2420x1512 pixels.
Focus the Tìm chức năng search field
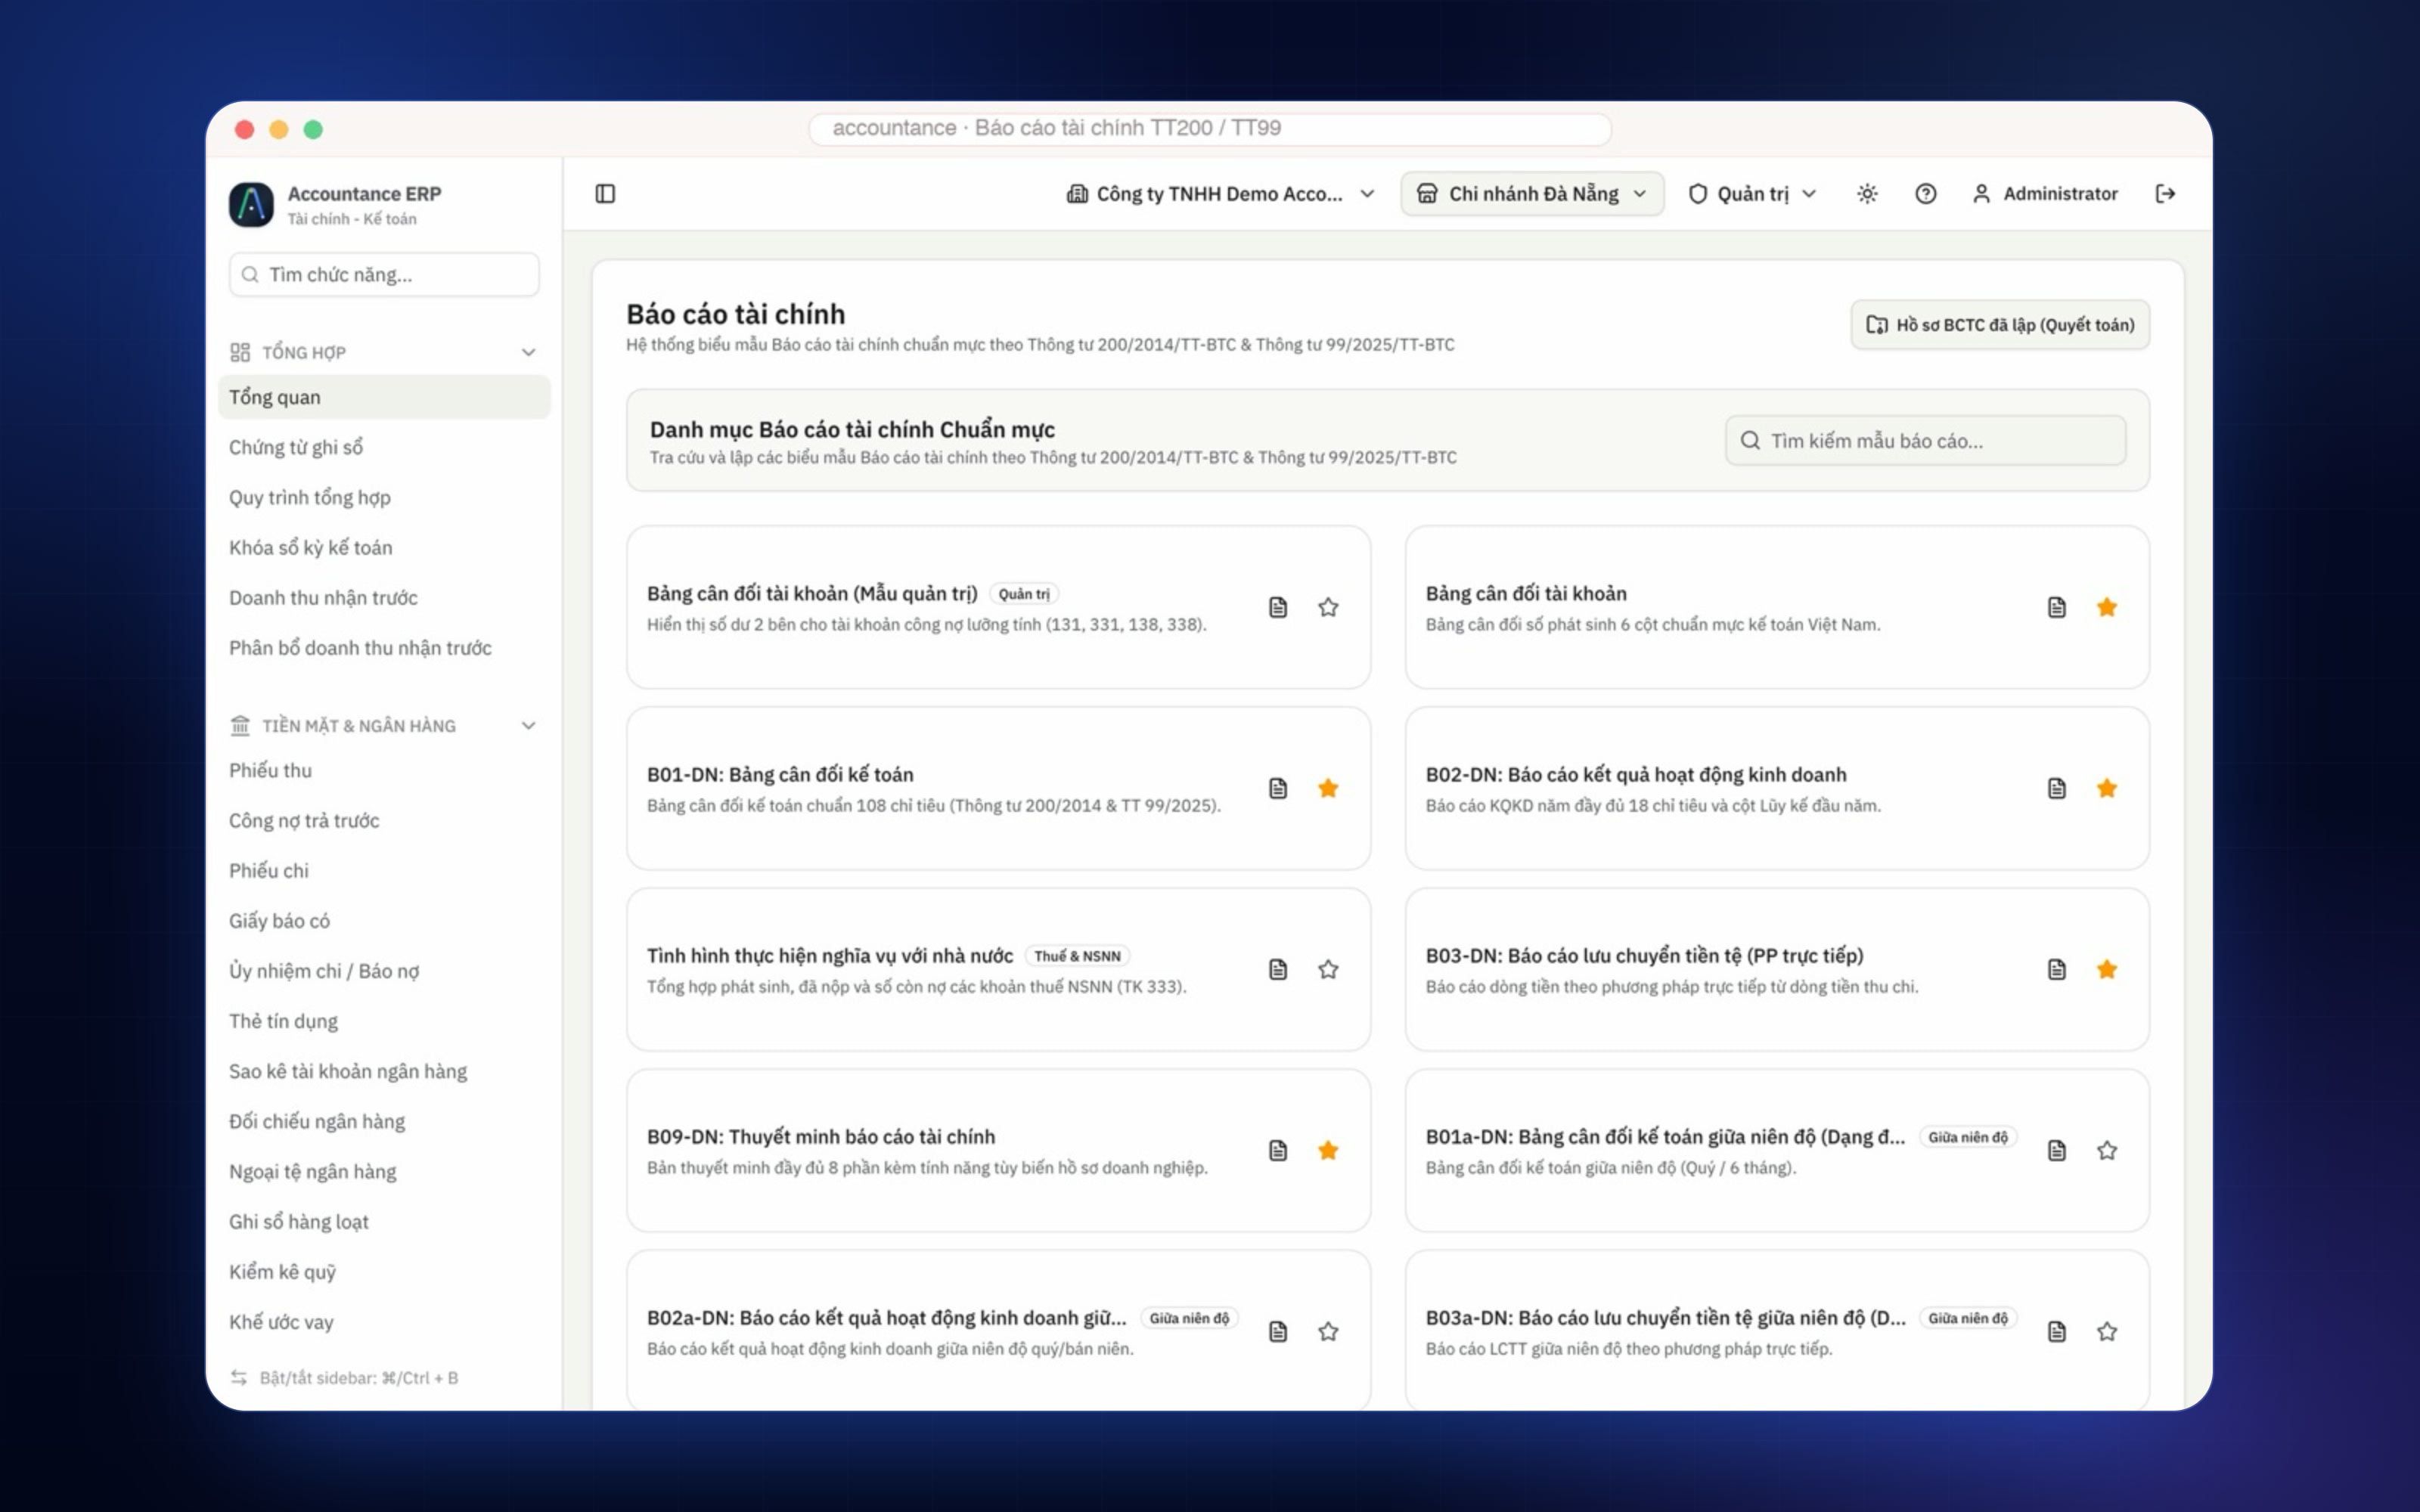coord(384,274)
